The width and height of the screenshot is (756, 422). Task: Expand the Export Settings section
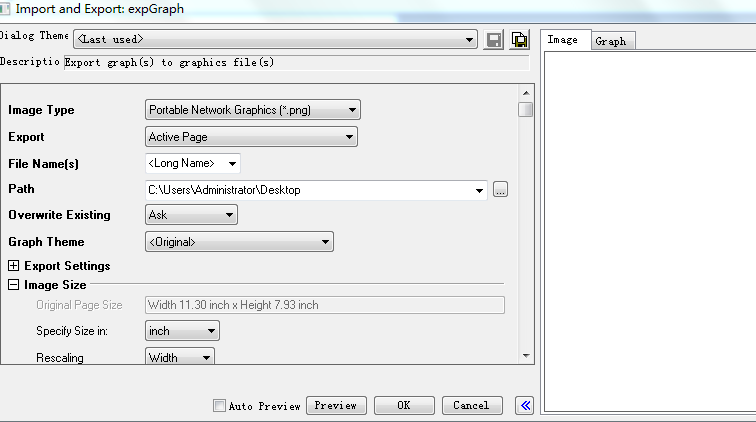point(14,266)
